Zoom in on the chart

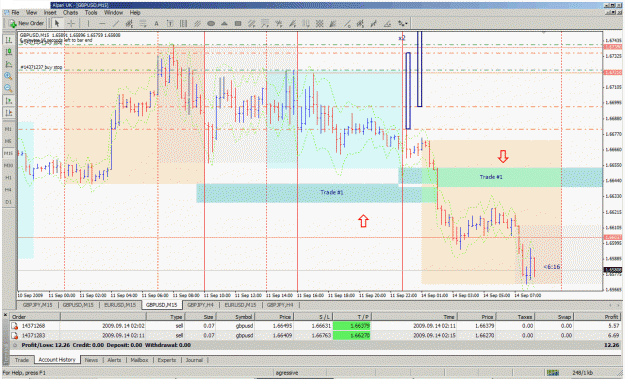[8, 76]
